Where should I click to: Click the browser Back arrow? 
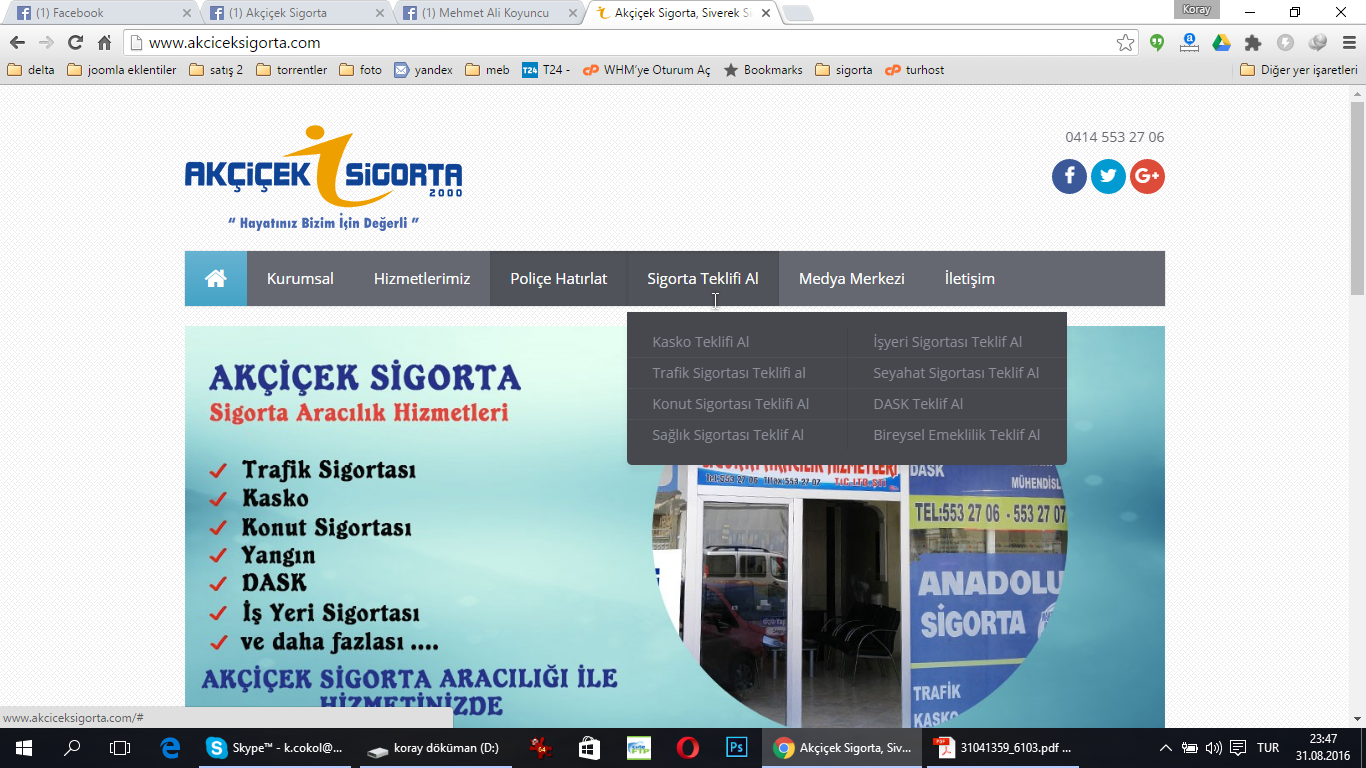point(17,42)
